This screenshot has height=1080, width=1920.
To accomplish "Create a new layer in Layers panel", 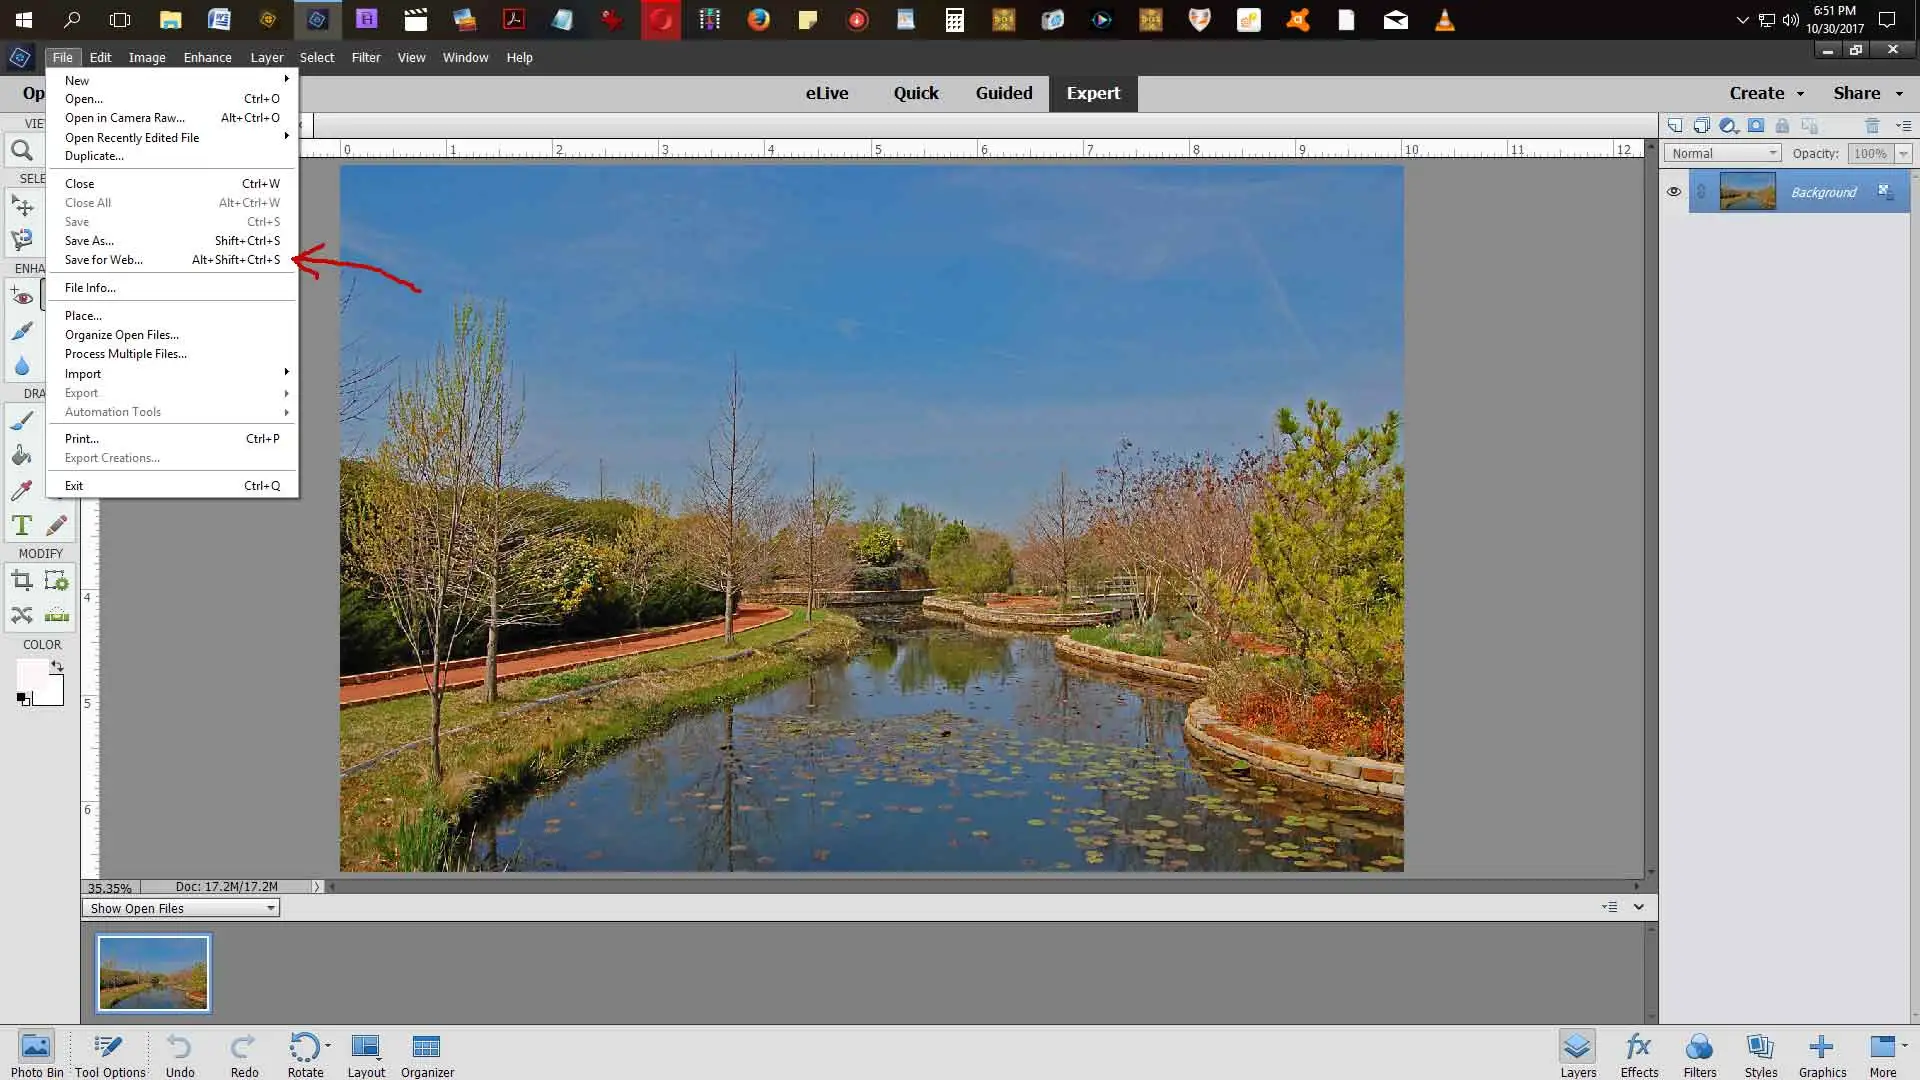I will 1674,126.
